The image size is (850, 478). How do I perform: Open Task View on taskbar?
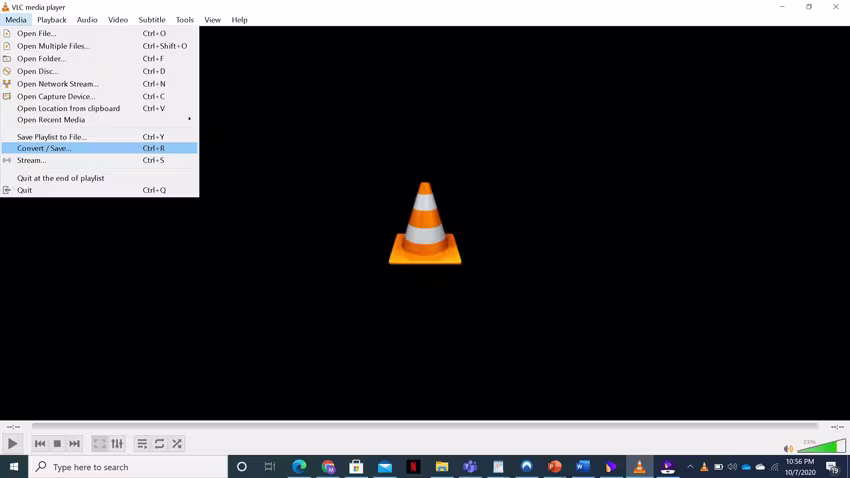pos(270,467)
